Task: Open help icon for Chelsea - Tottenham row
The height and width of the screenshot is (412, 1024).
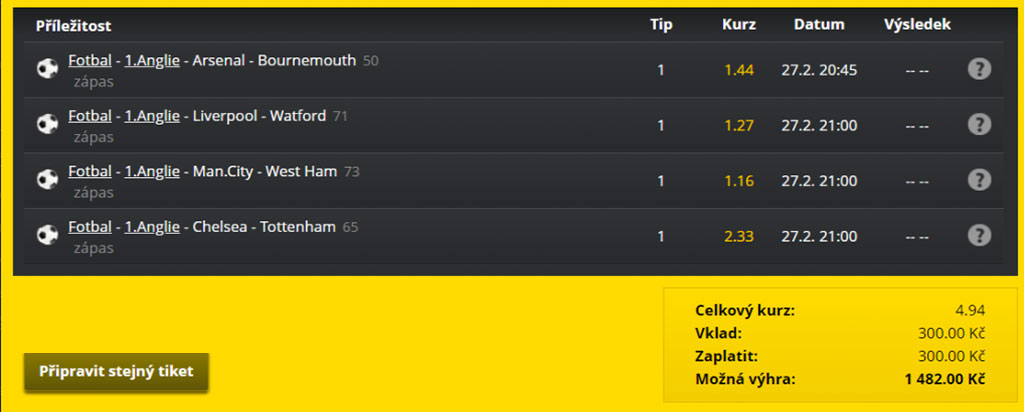Action: [980, 236]
